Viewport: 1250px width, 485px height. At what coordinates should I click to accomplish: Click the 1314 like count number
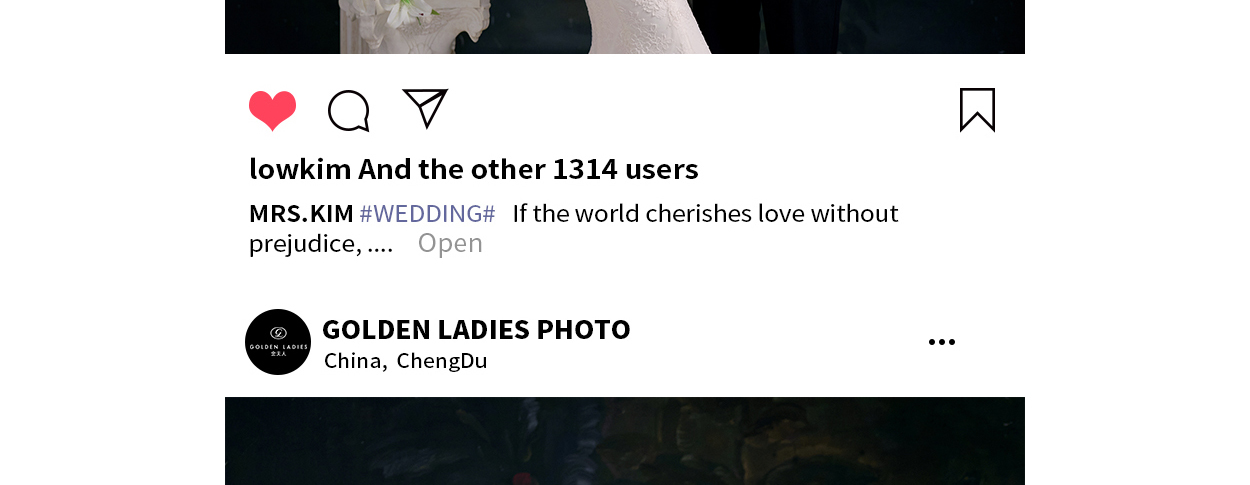[x=585, y=169]
